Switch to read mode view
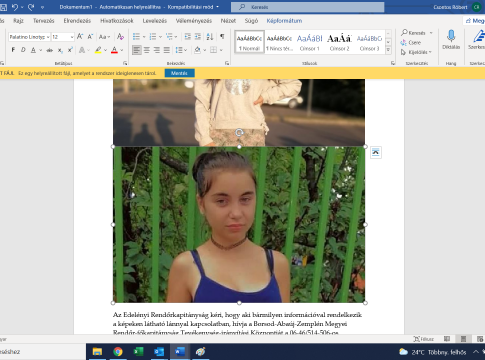 447,339
